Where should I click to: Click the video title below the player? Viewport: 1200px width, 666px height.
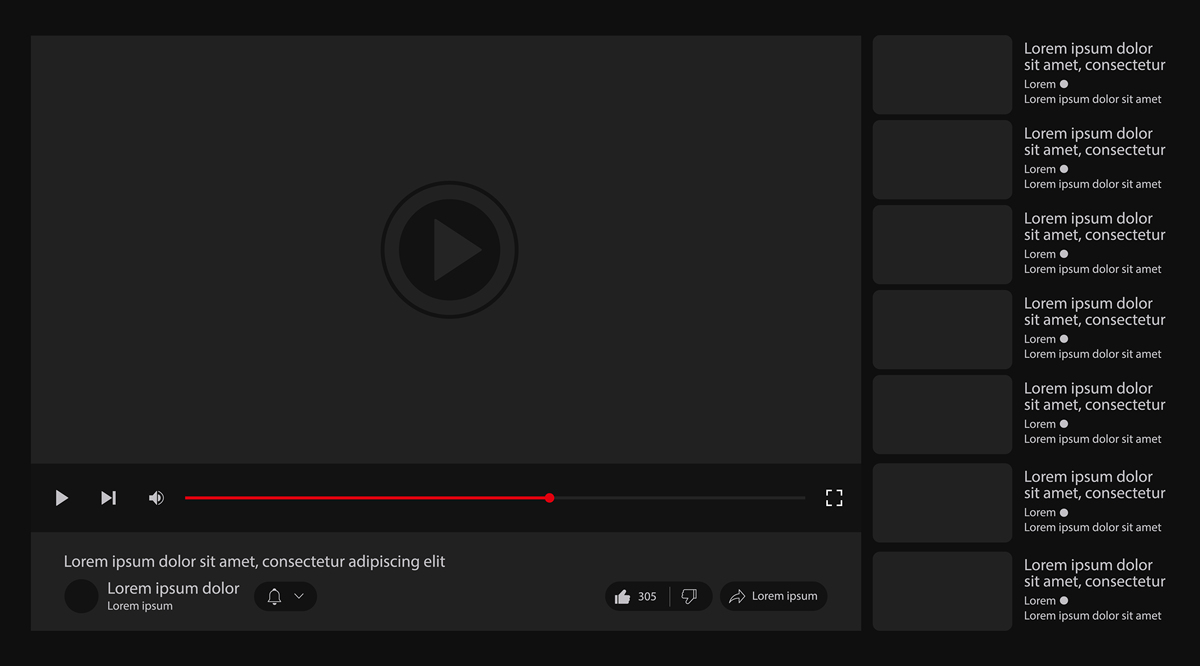coord(254,561)
